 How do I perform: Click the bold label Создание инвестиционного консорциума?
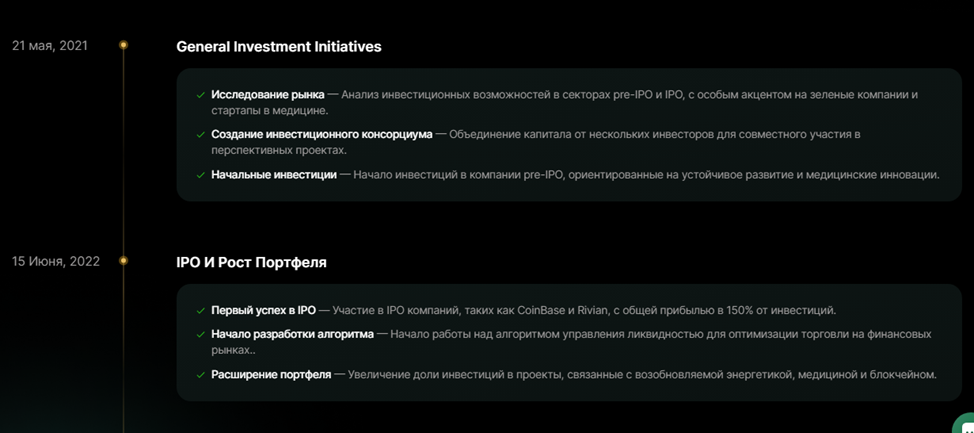pyautogui.click(x=321, y=134)
